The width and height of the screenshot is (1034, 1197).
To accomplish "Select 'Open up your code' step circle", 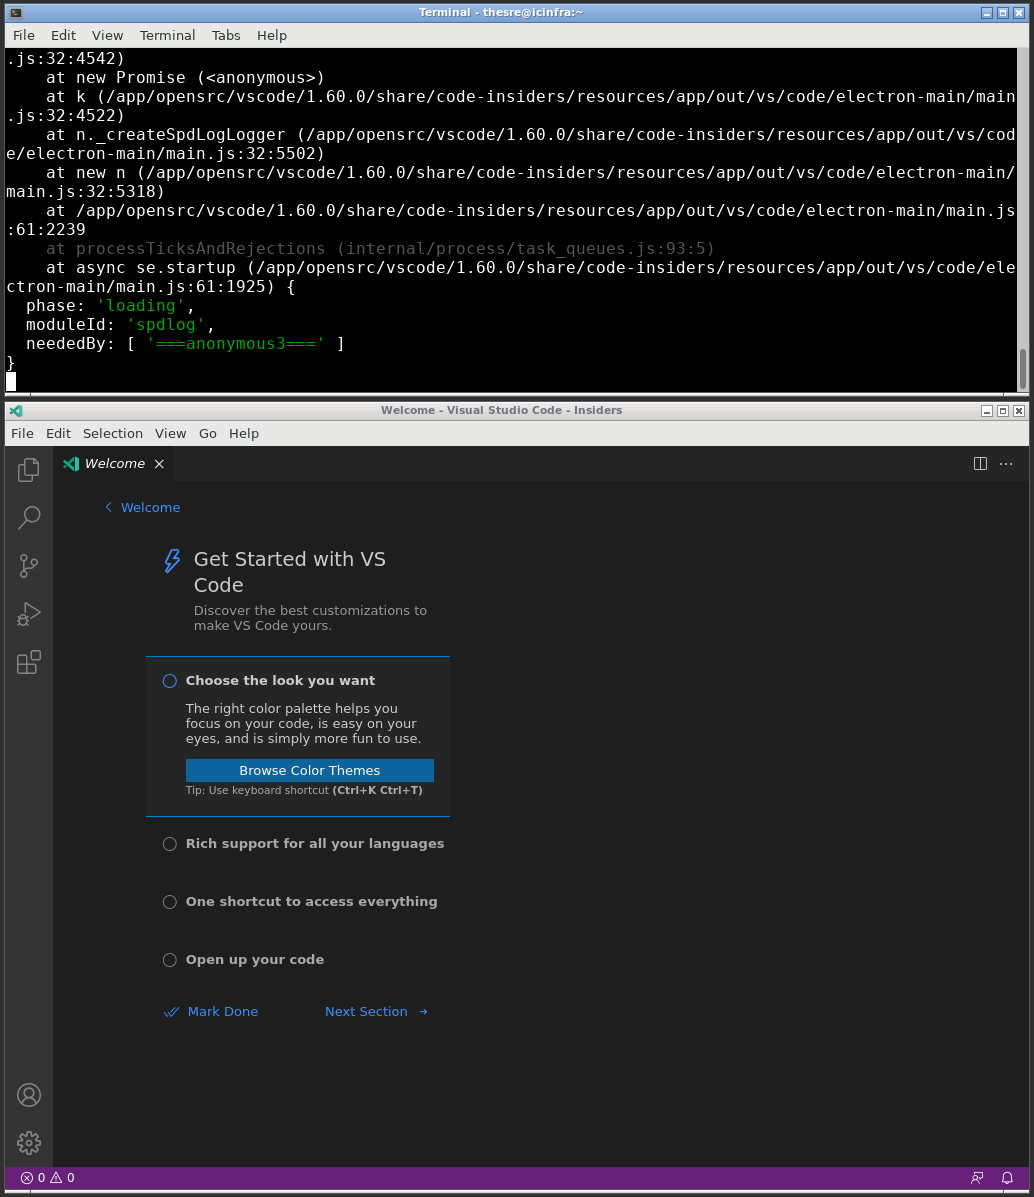I will tap(170, 960).
